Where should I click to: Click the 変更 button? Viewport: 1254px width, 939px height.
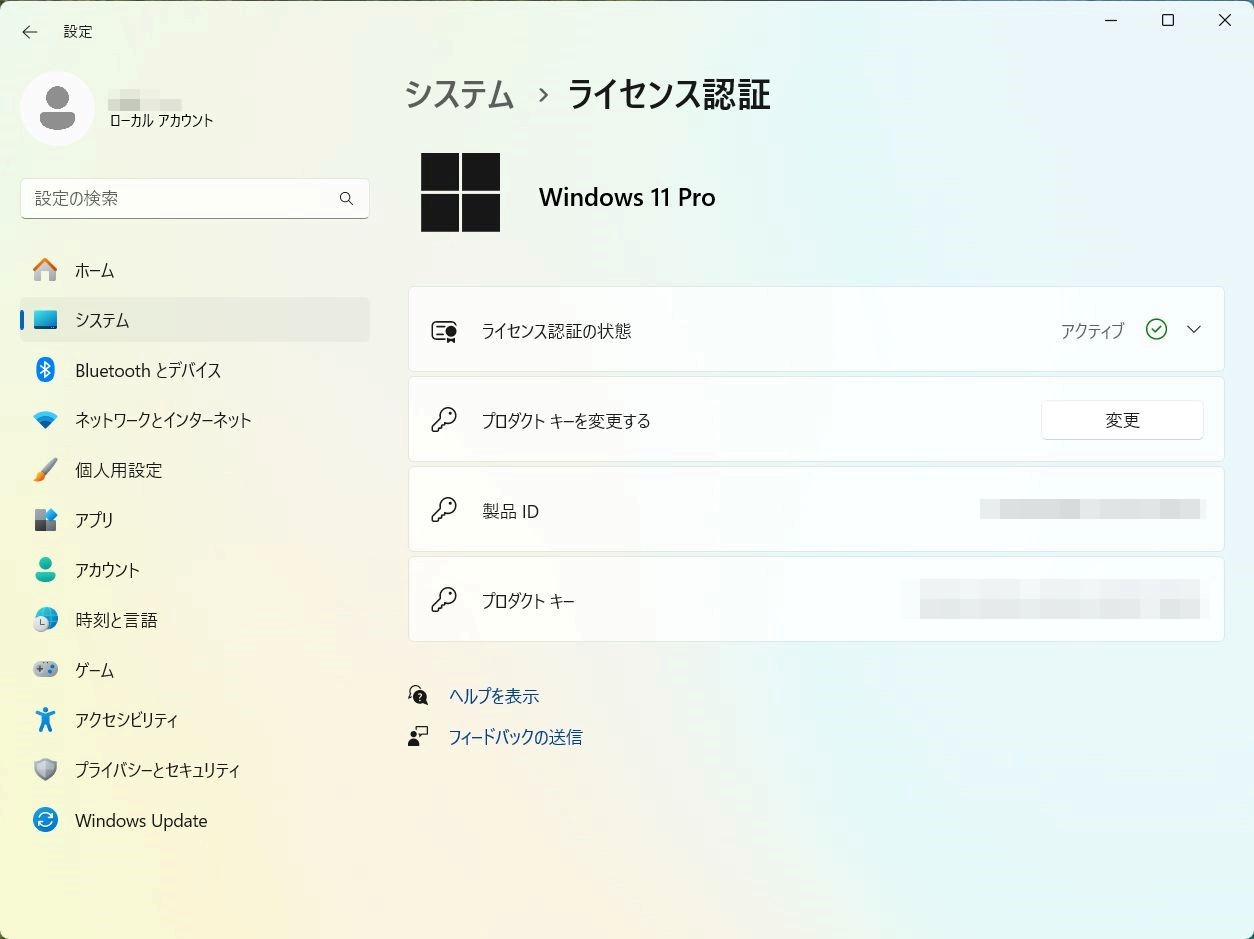1122,420
